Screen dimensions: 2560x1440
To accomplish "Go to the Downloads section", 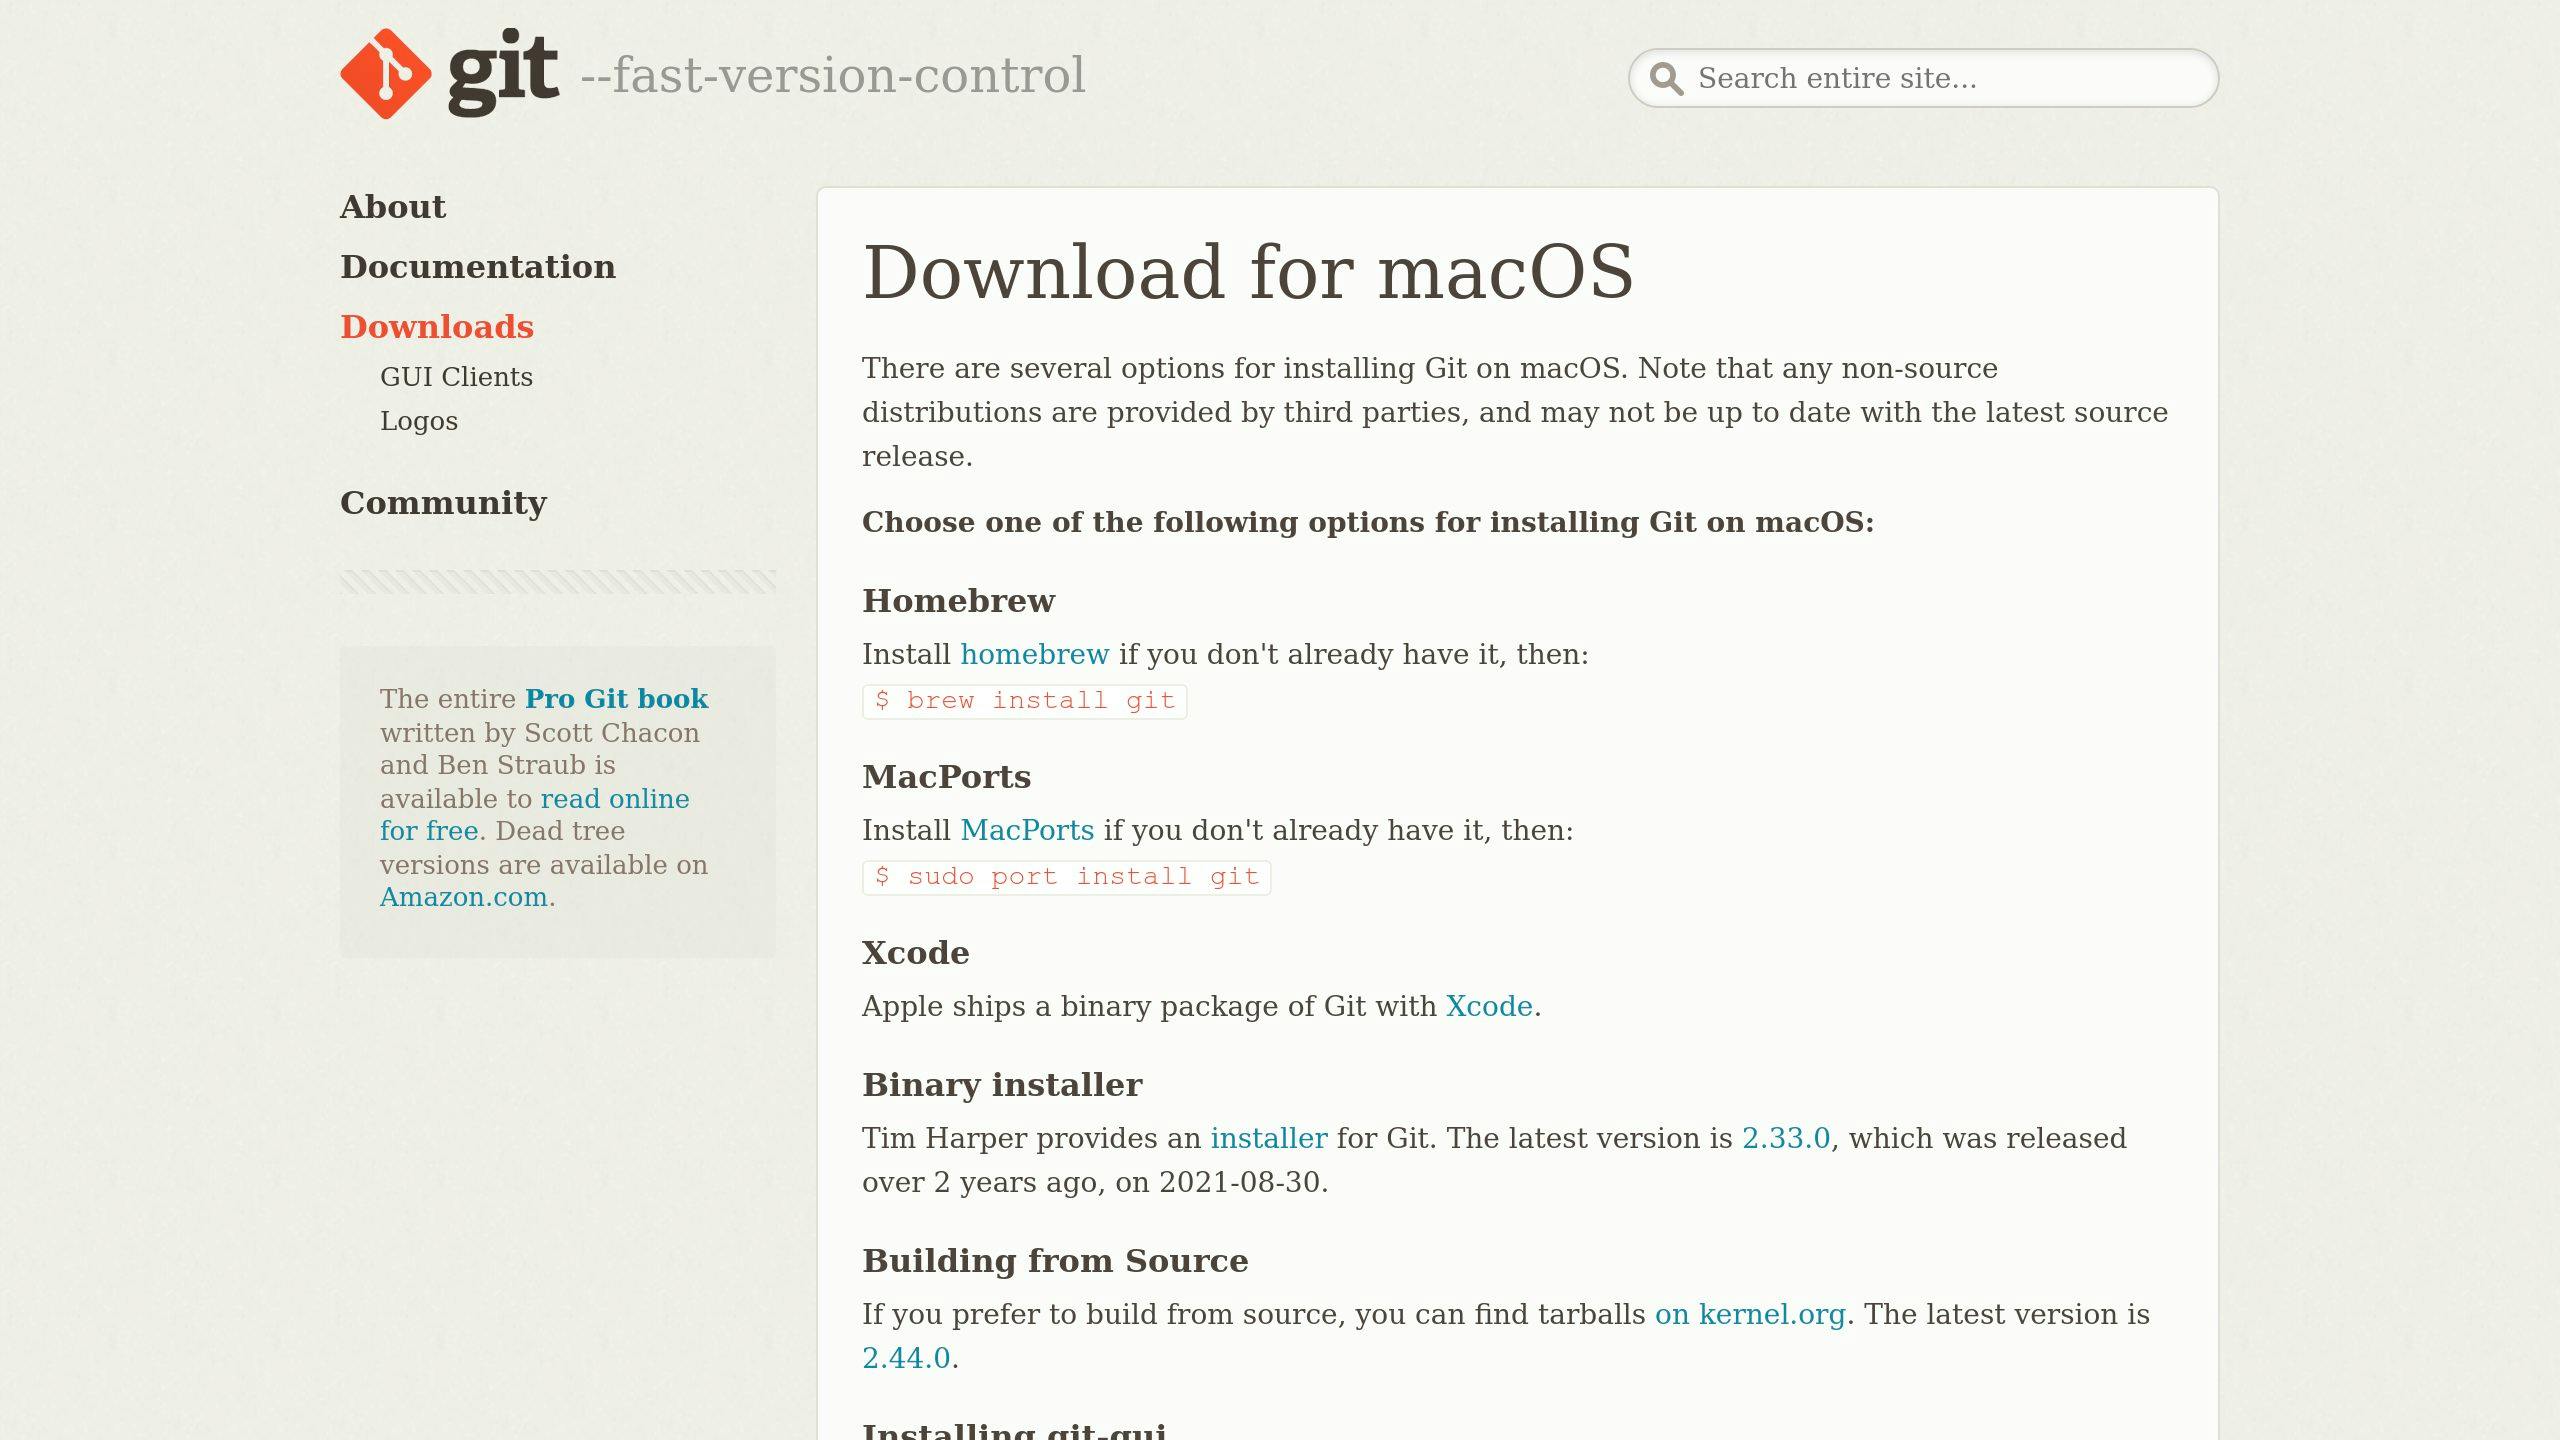I will click(x=436, y=327).
